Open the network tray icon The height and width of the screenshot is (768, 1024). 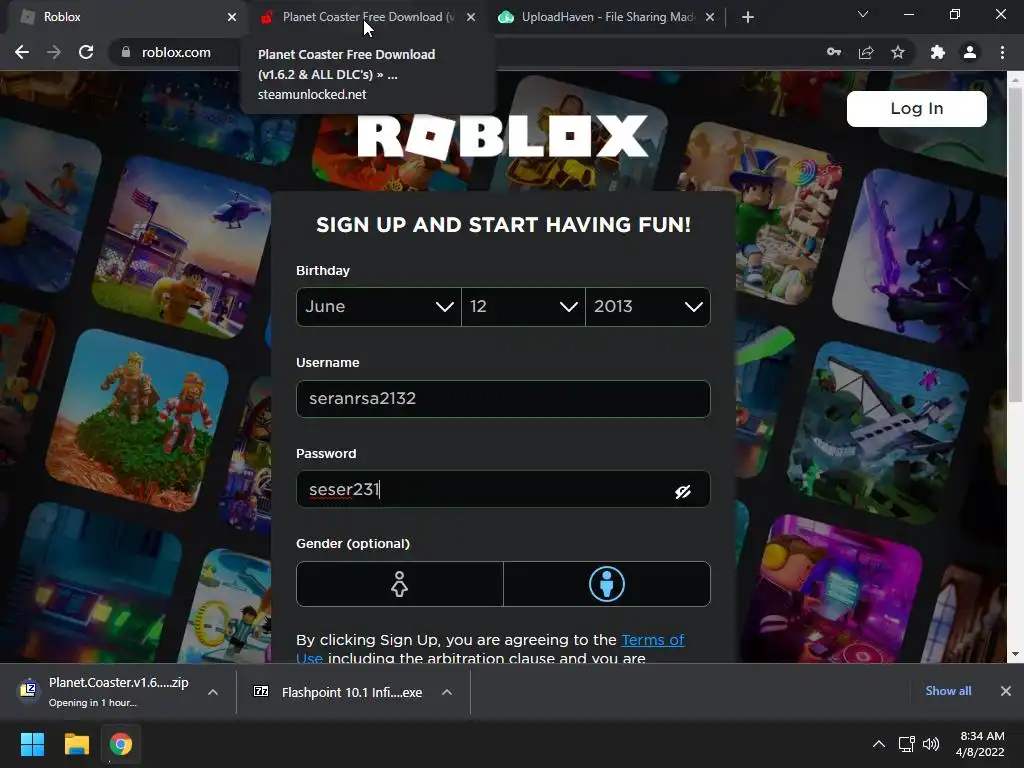(x=906, y=744)
